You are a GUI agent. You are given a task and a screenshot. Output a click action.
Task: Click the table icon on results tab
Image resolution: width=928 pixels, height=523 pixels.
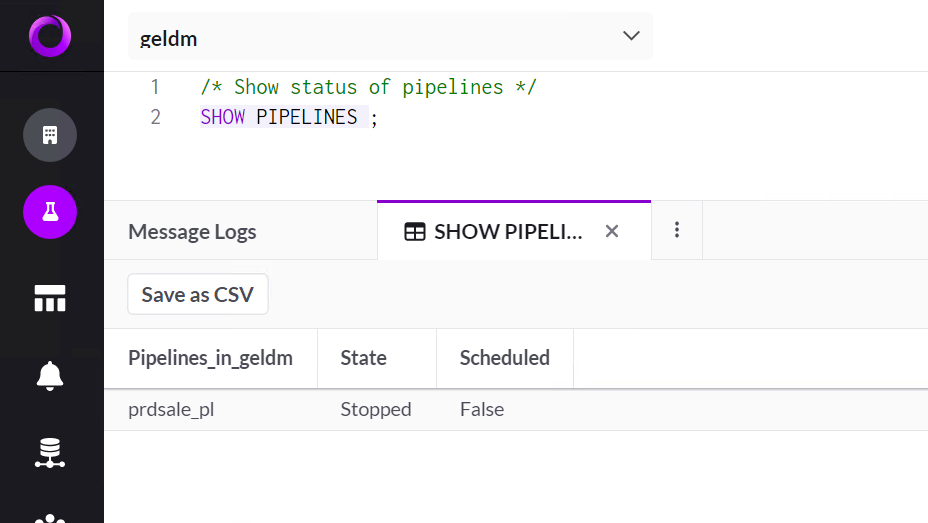click(414, 232)
